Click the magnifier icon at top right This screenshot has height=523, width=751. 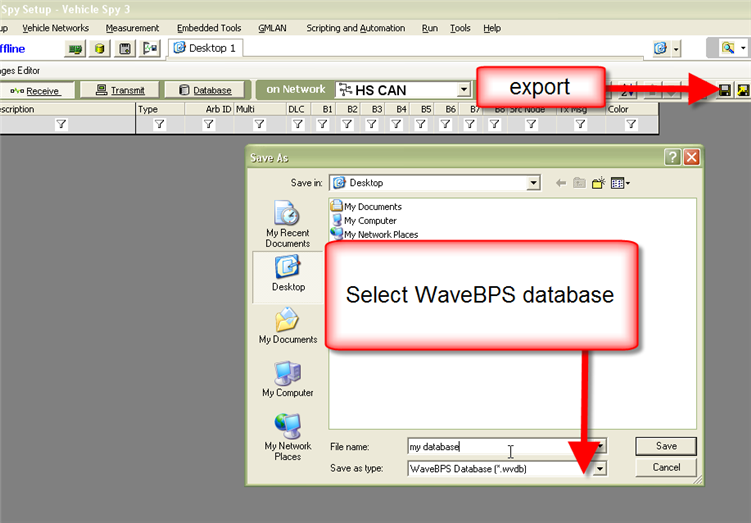[x=728, y=48]
